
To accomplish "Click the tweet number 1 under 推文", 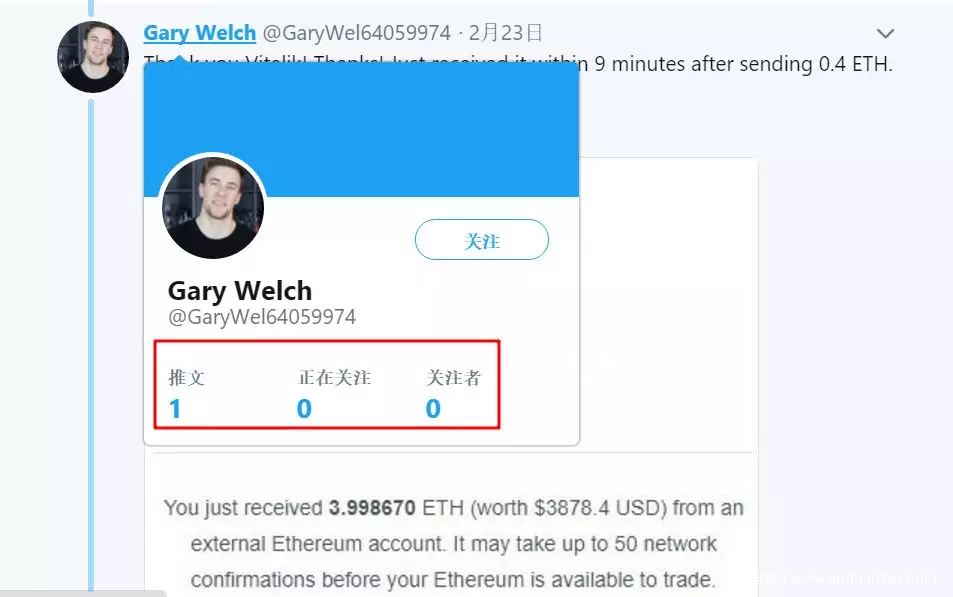I will (x=175, y=409).
